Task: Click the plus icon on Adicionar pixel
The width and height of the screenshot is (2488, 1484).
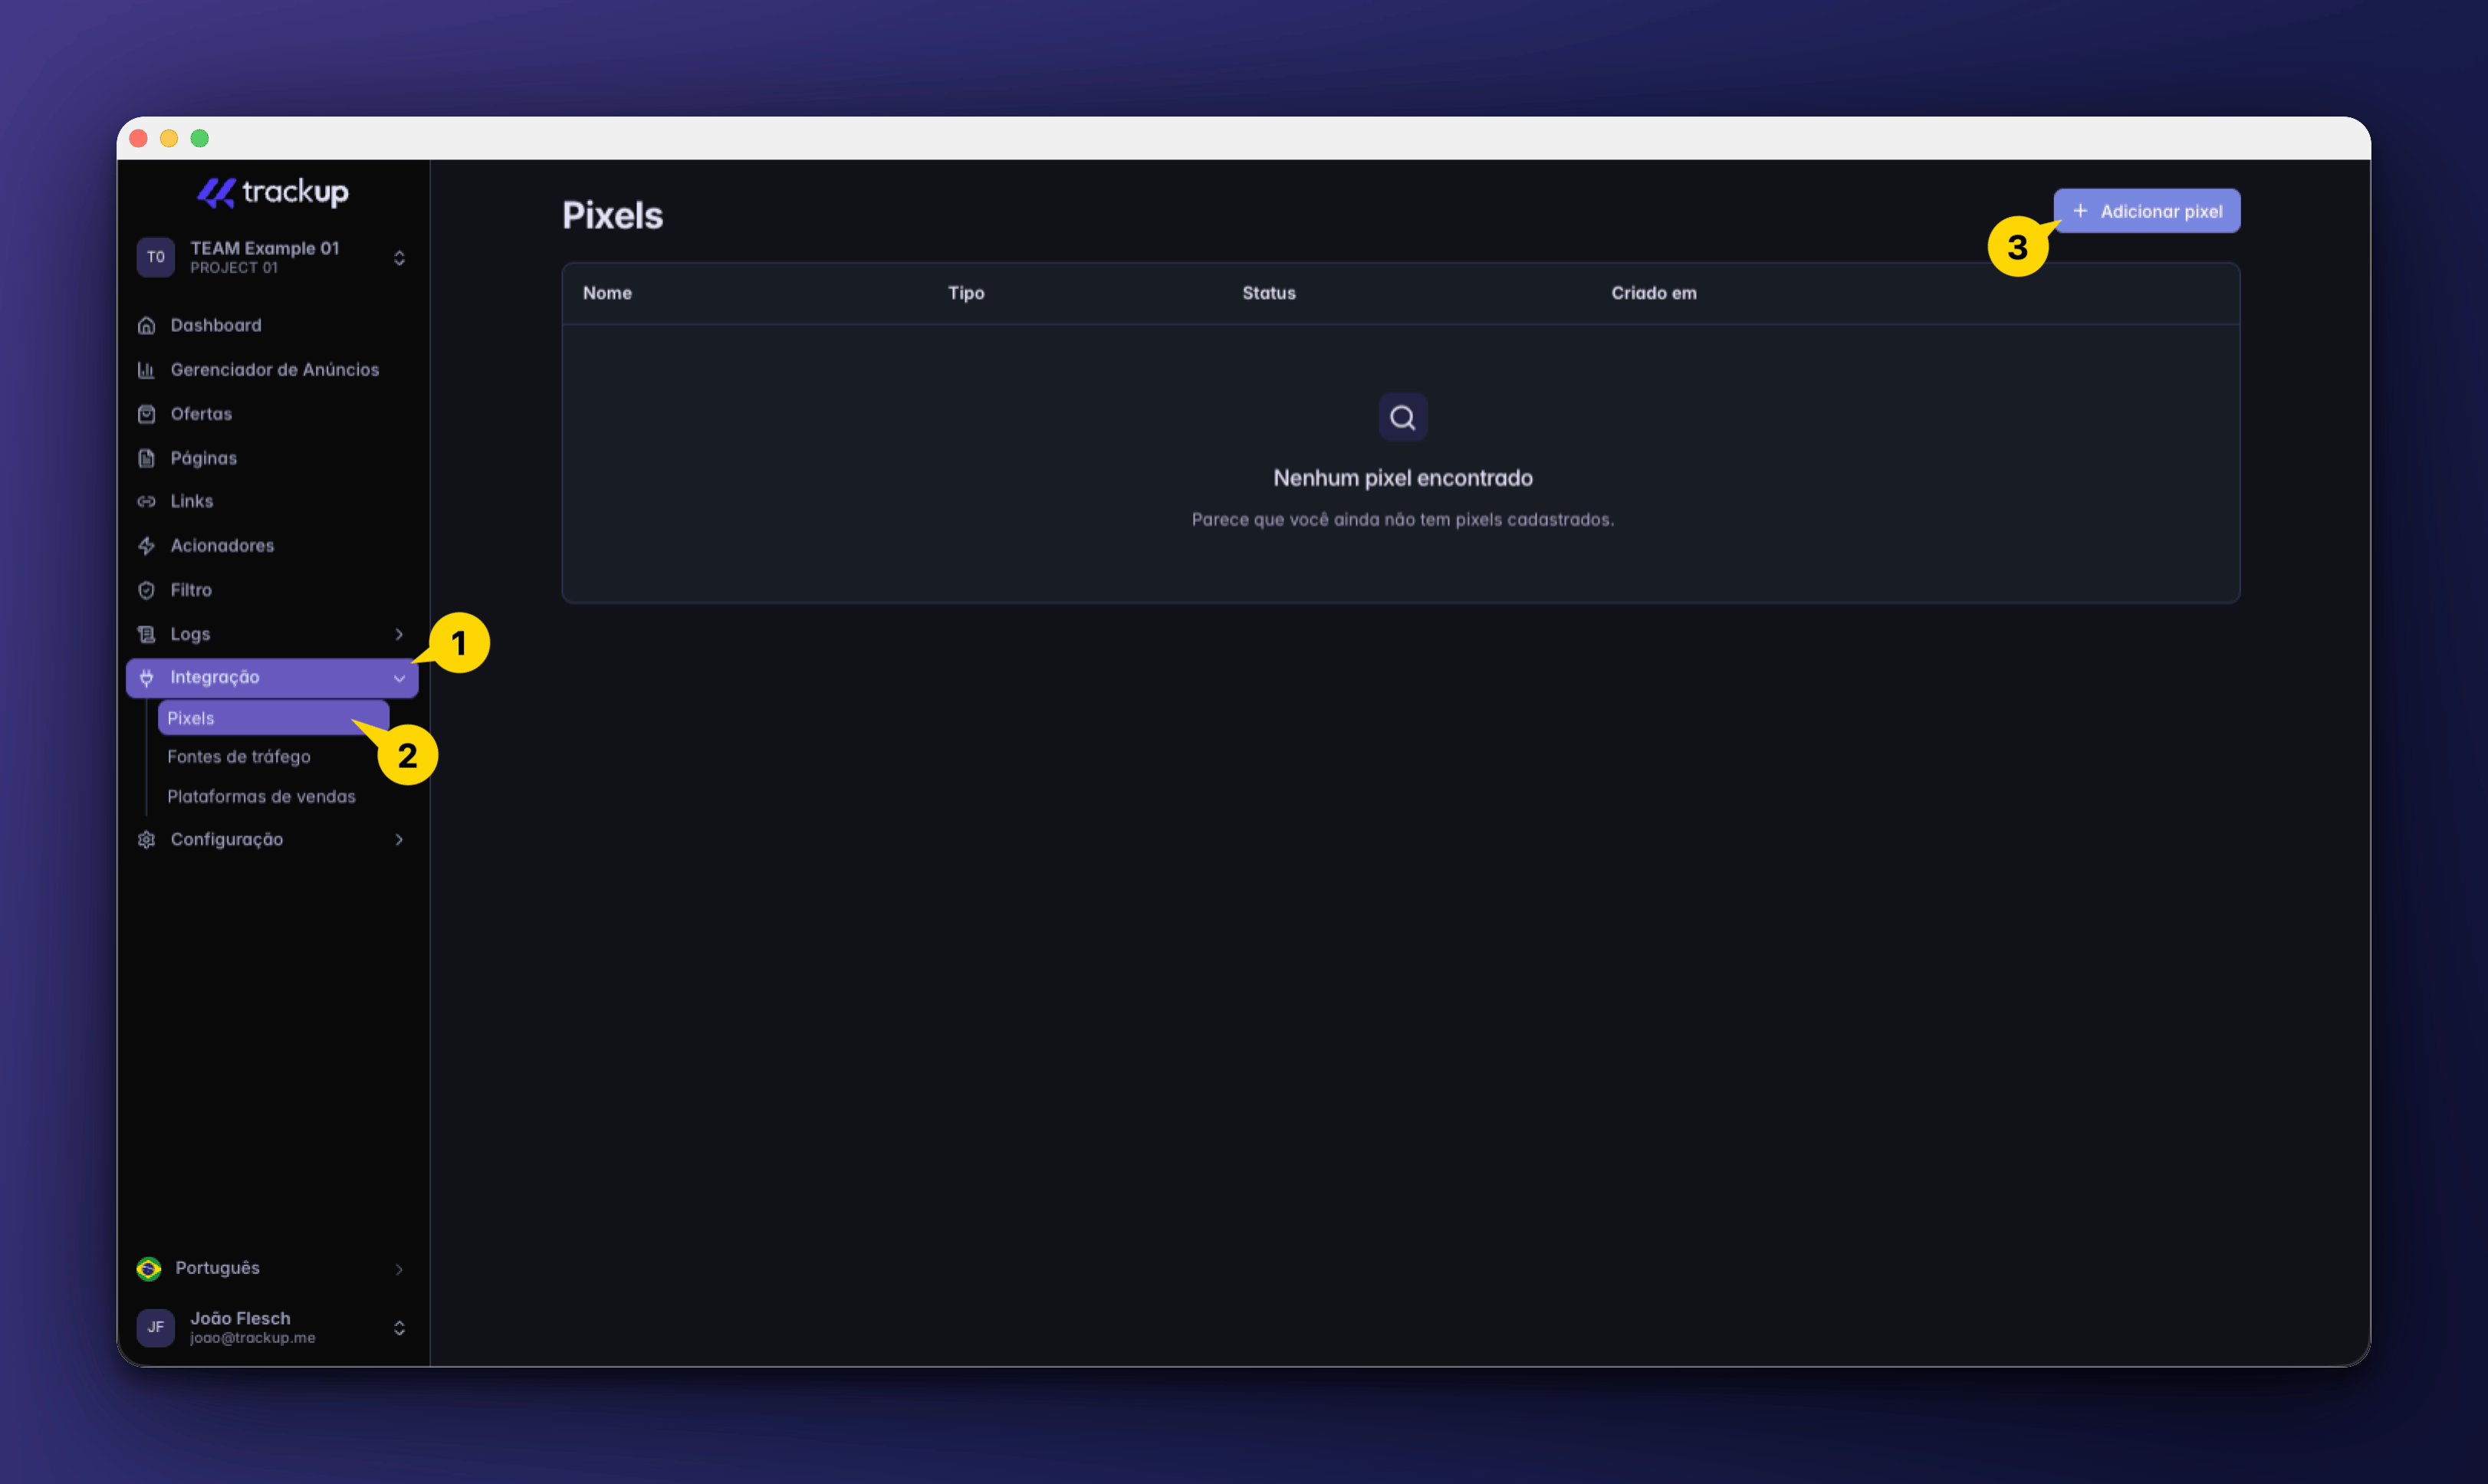Action: pos(2080,211)
